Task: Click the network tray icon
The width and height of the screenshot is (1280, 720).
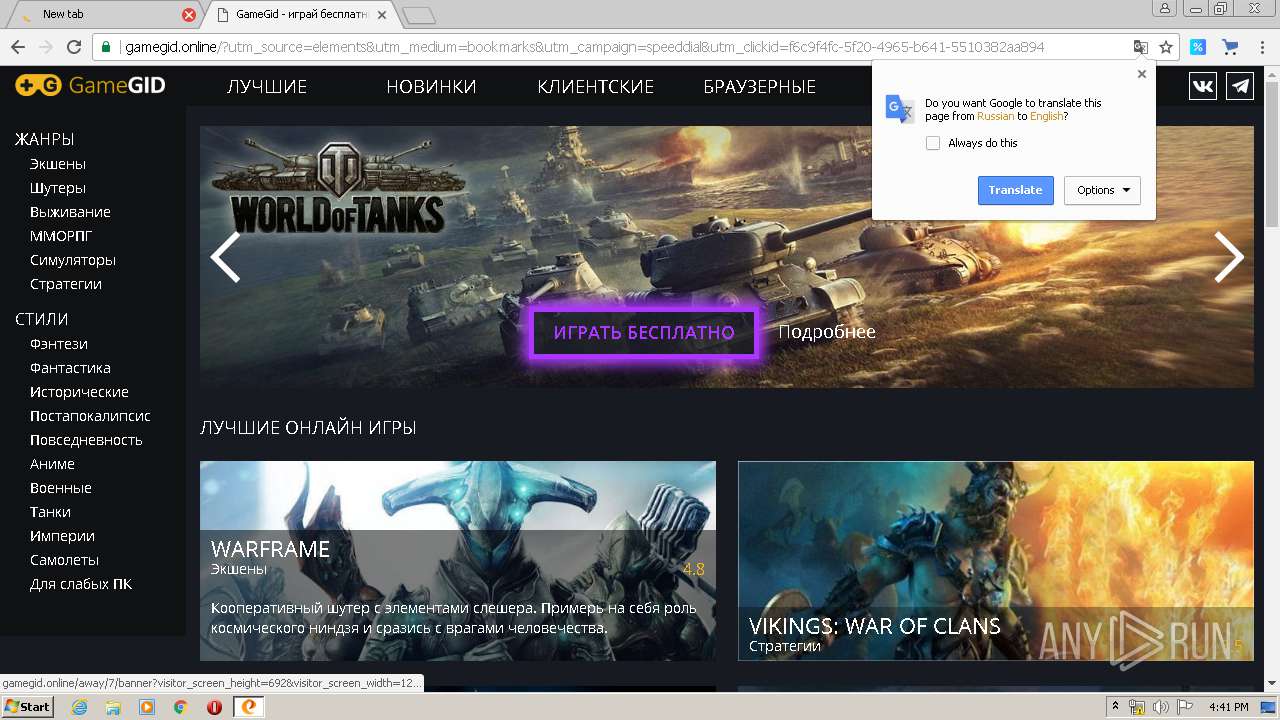Action: pyautogui.click(x=1137, y=707)
